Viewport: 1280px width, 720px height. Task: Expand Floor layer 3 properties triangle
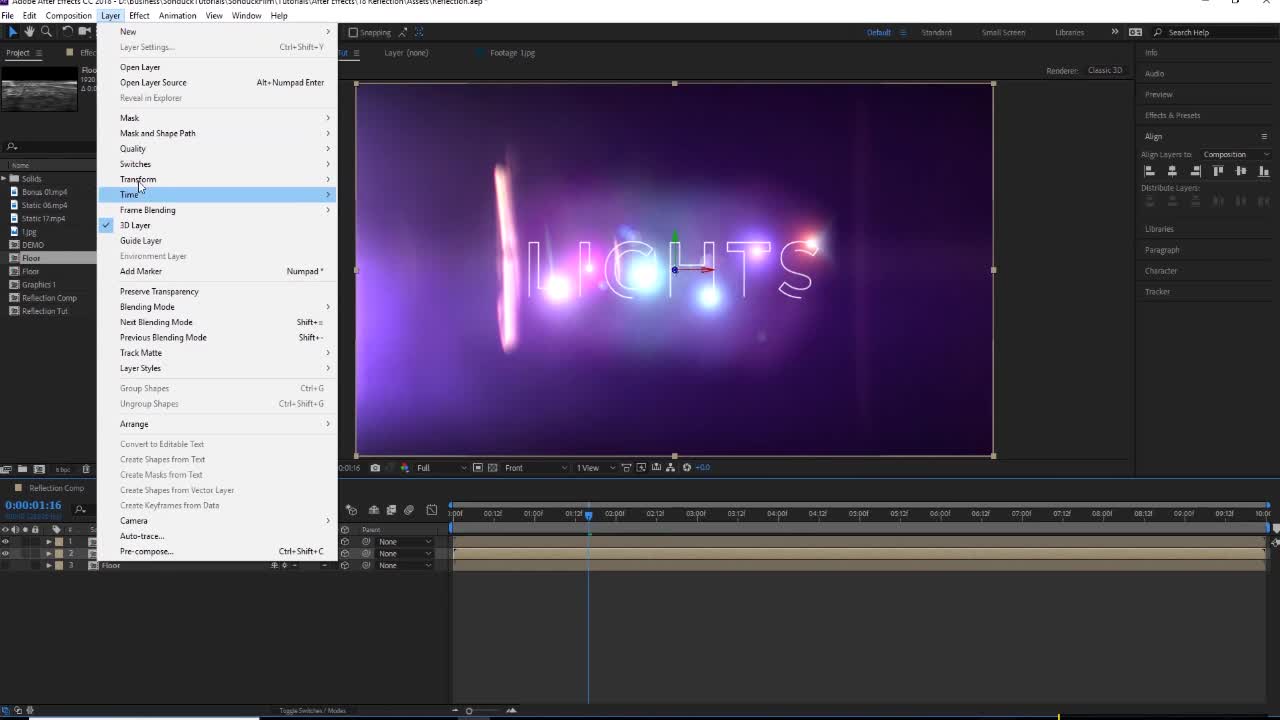point(49,565)
